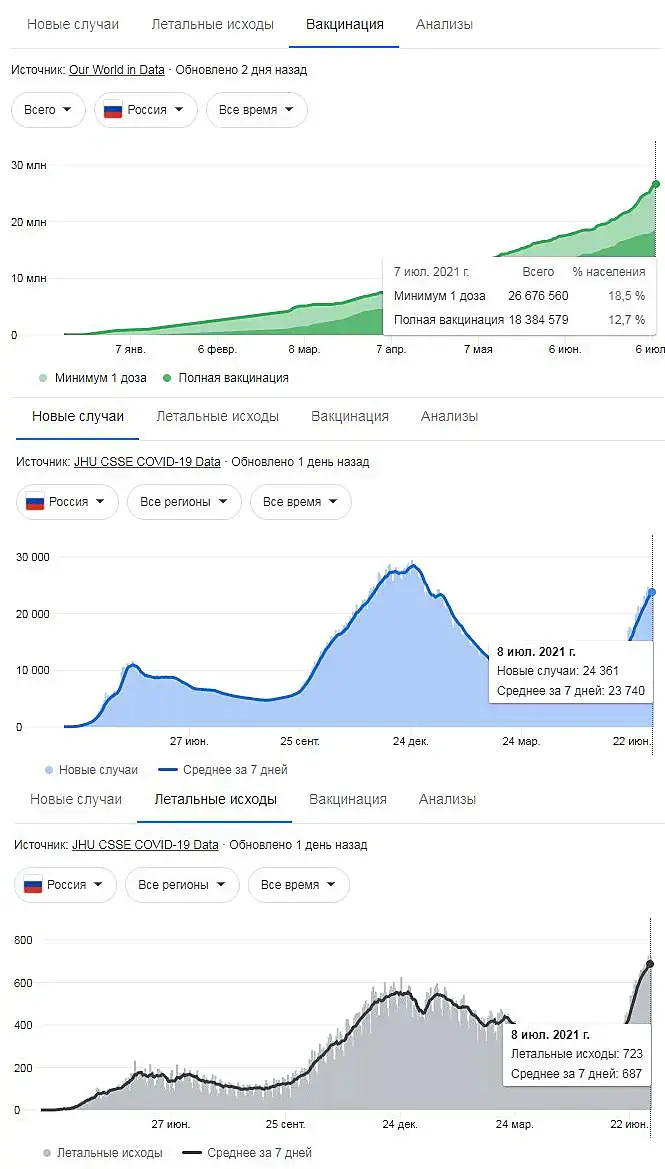Click the dark green 'Полная вакцинация' legend dot
The image size is (665, 1169).
[166, 378]
